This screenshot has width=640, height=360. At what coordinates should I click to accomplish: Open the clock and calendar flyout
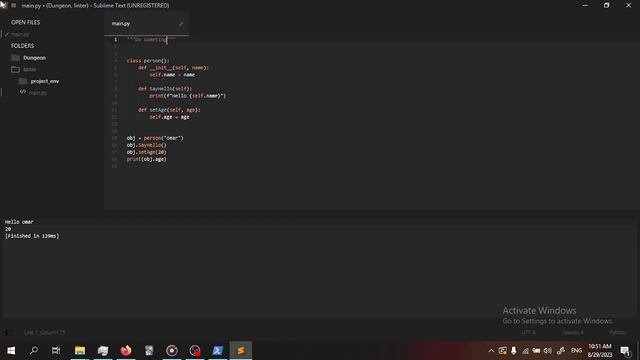pyautogui.click(x=600, y=351)
